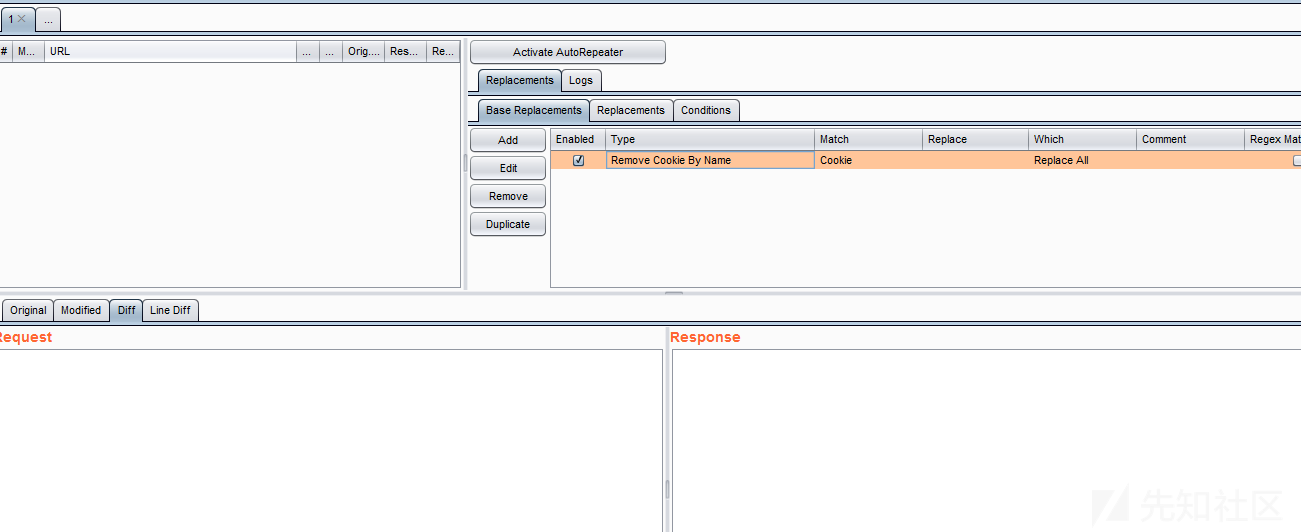The height and width of the screenshot is (532, 1301).
Task: Switch to the Line Diff tab
Action: [x=170, y=310]
